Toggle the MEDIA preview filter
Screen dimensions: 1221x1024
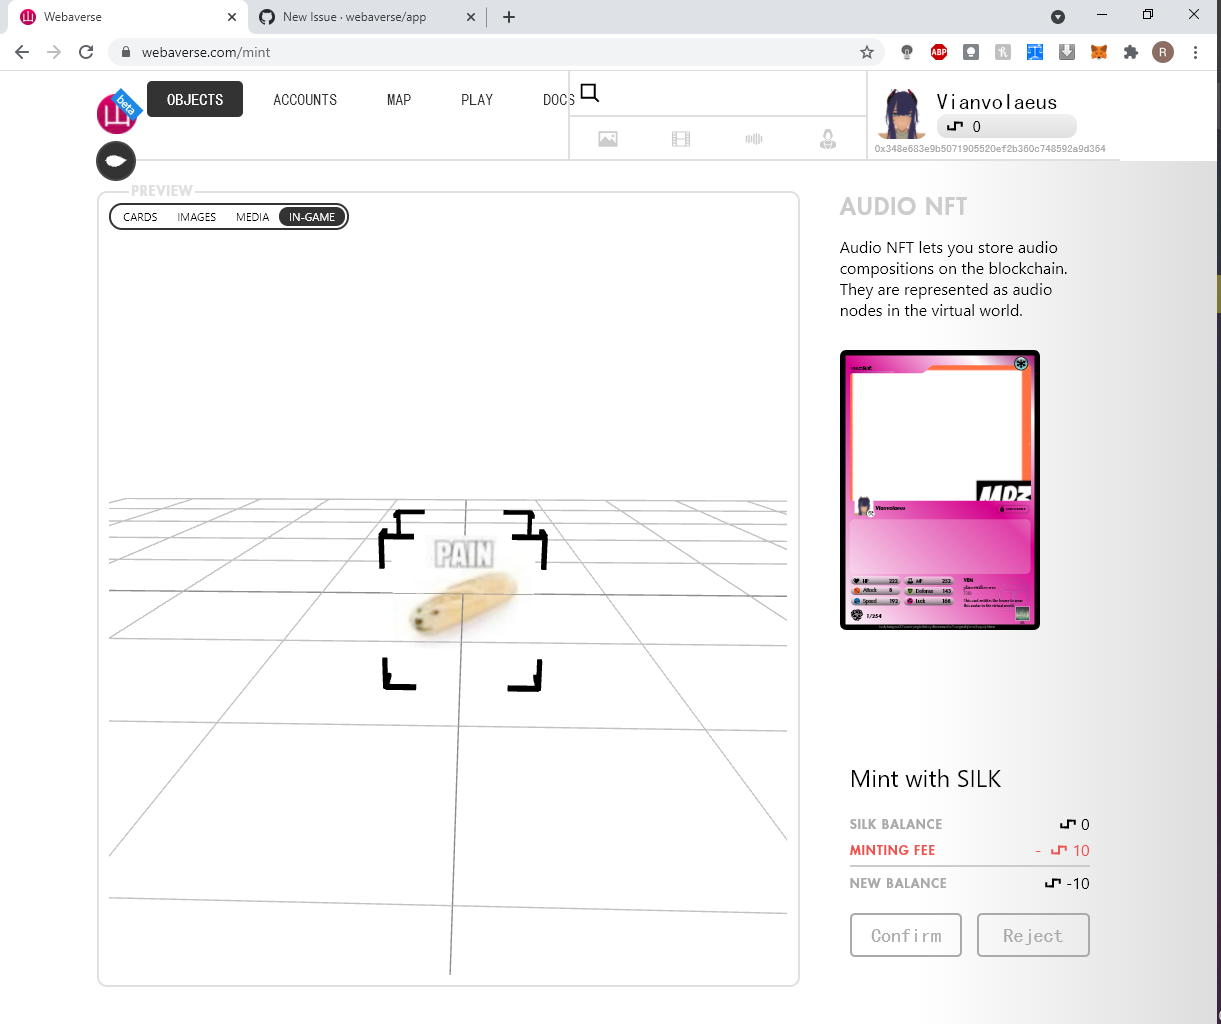tap(252, 217)
